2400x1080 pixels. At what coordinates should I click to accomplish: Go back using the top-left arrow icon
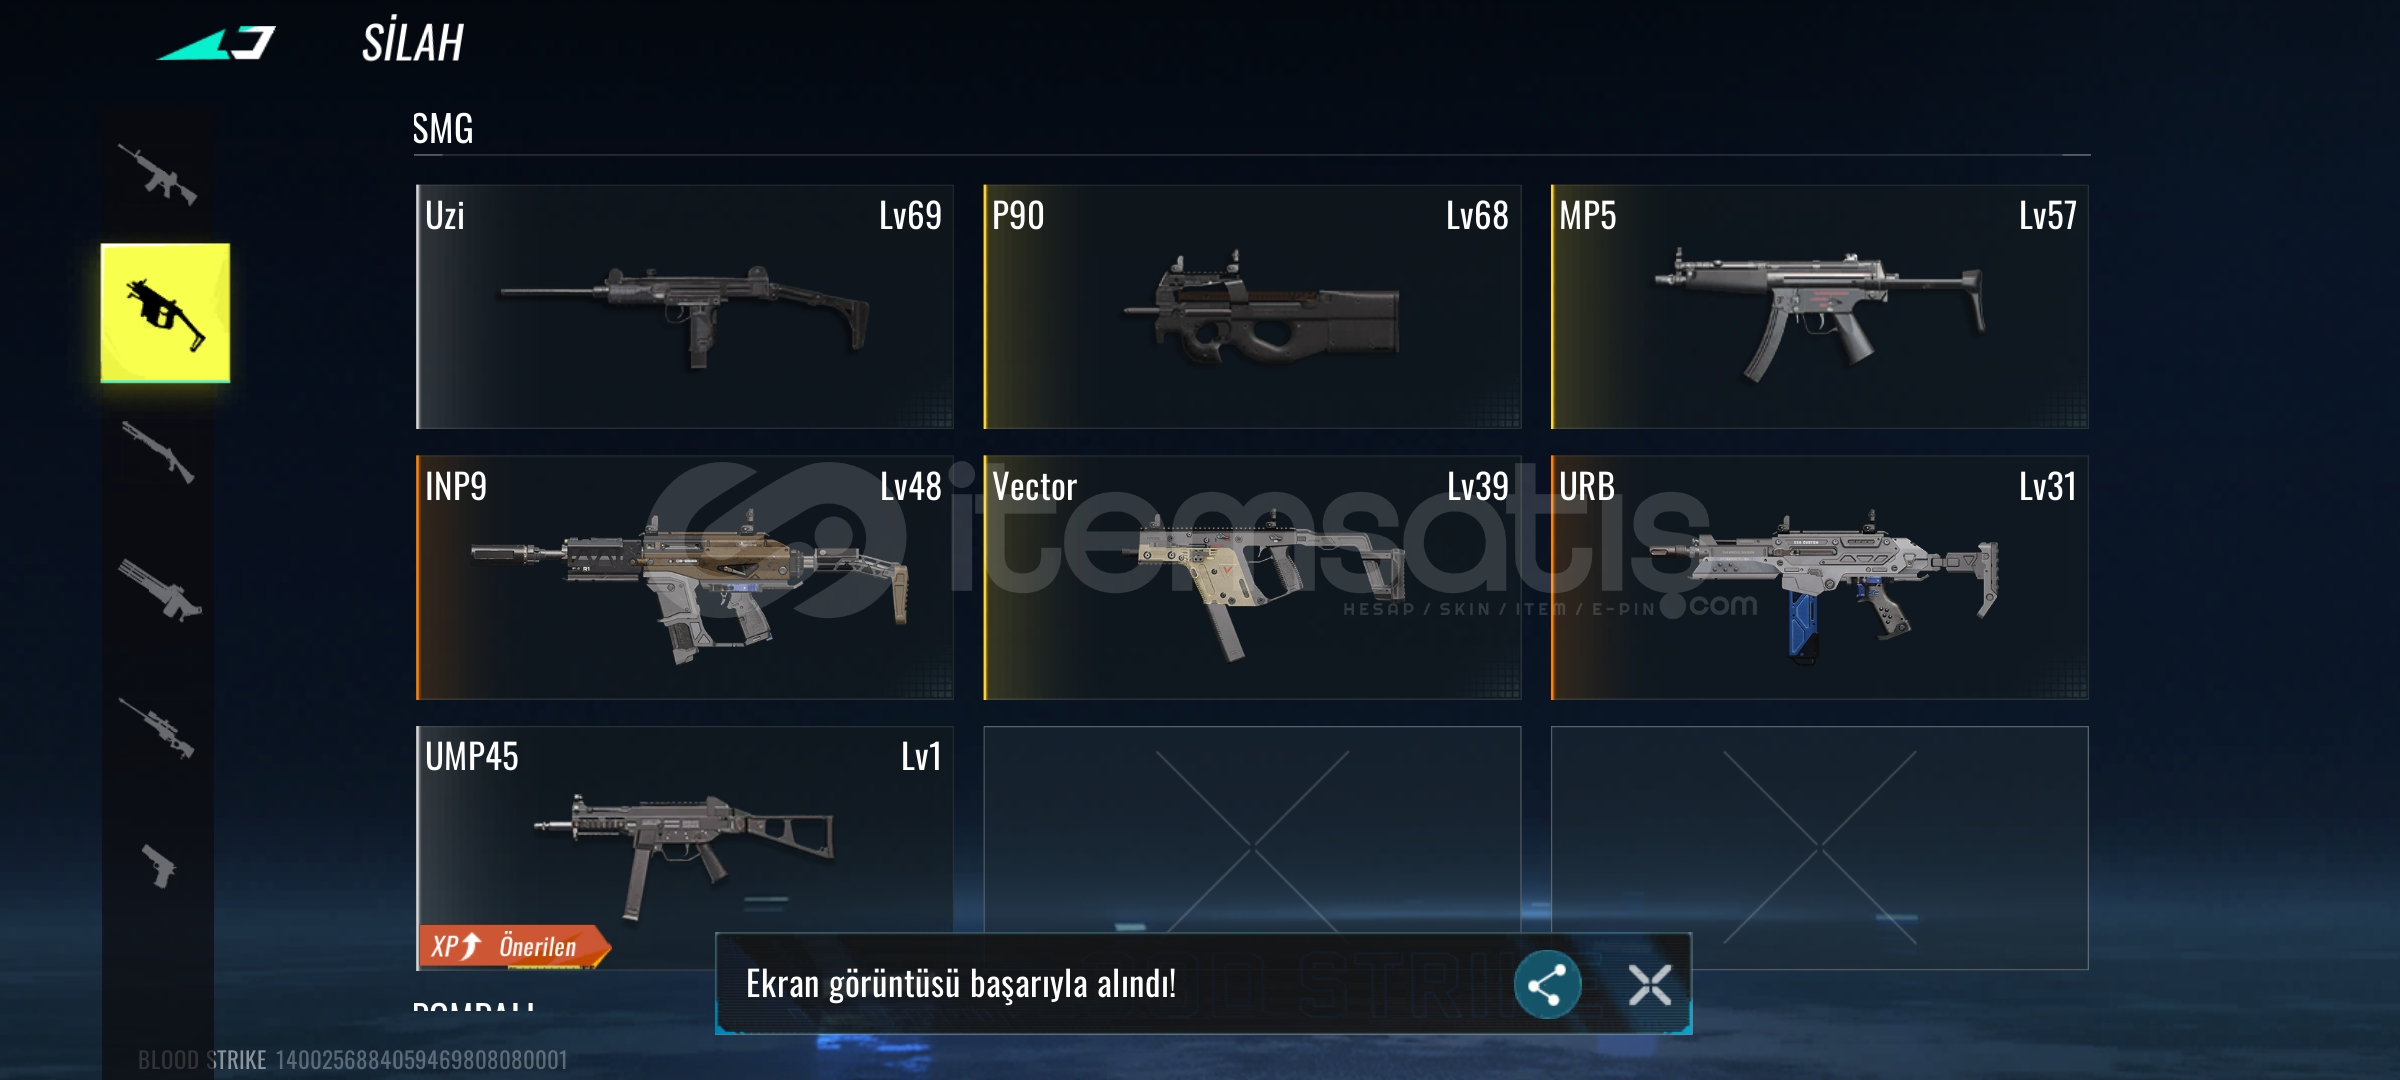click(x=216, y=43)
